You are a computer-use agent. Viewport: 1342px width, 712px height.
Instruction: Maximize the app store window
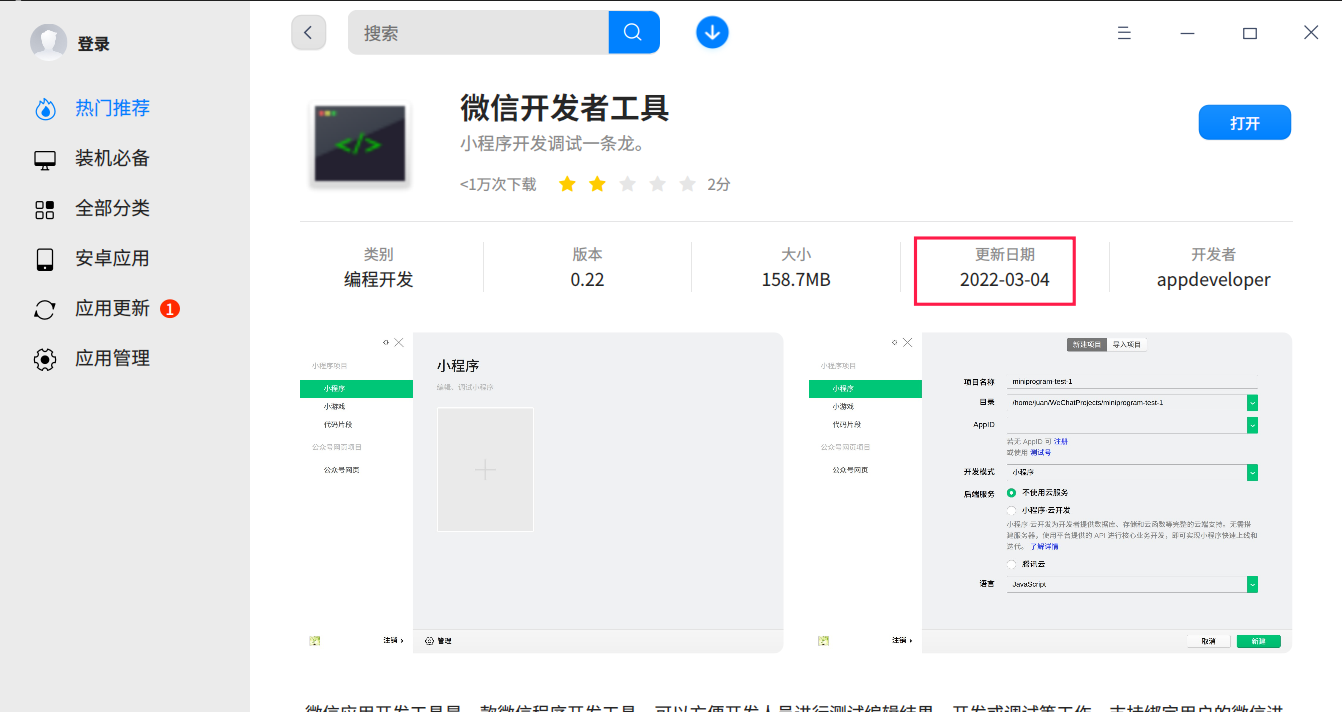pyautogui.click(x=1250, y=33)
